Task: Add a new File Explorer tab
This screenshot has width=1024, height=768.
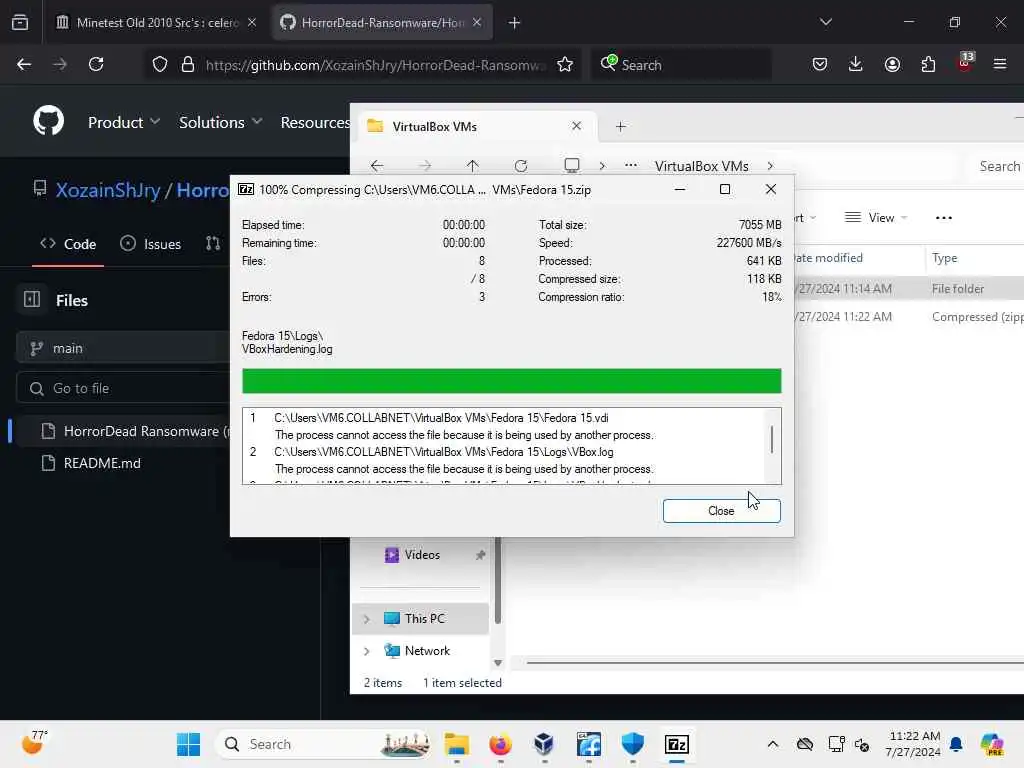Action: [x=620, y=126]
